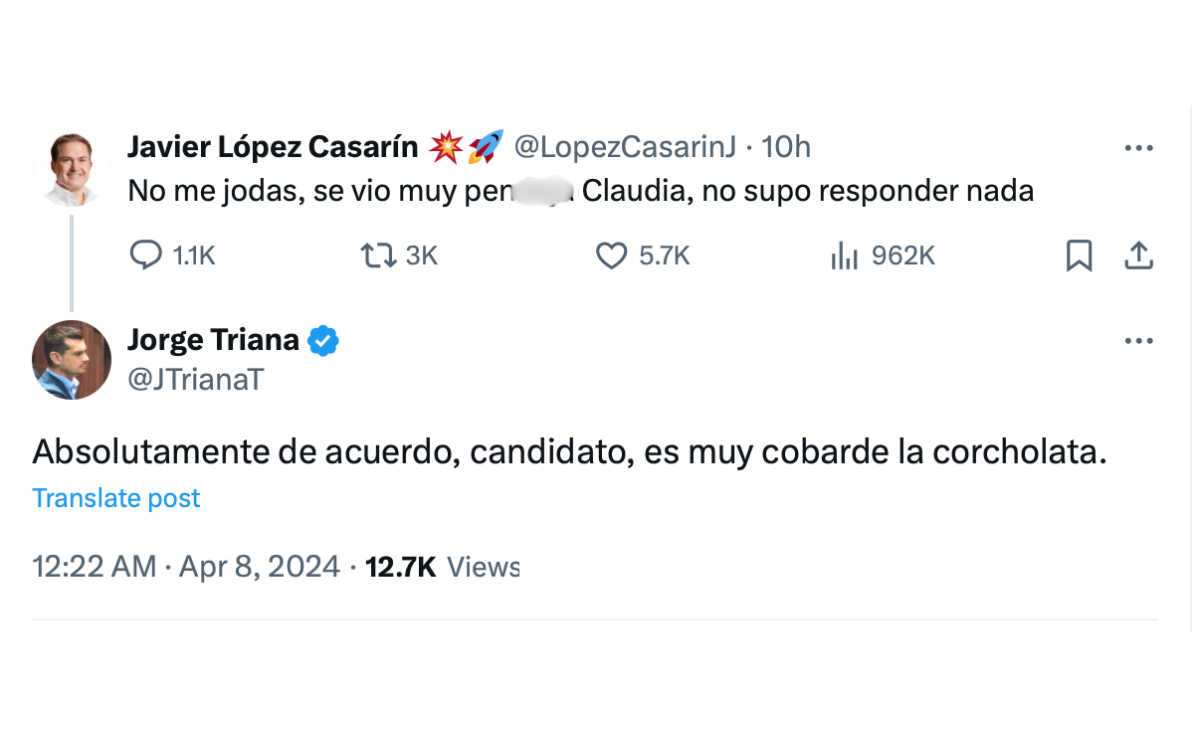The image size is (1200, 750).
Task: Click the Translate post link
Action: (116, 498)
